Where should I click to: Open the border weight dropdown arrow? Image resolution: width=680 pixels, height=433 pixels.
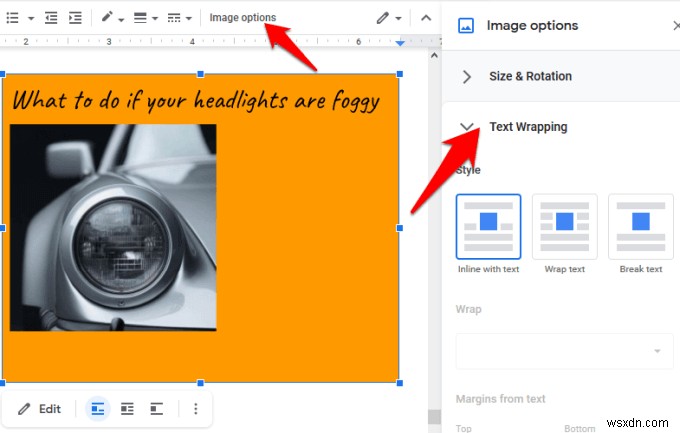pos(155,18)
